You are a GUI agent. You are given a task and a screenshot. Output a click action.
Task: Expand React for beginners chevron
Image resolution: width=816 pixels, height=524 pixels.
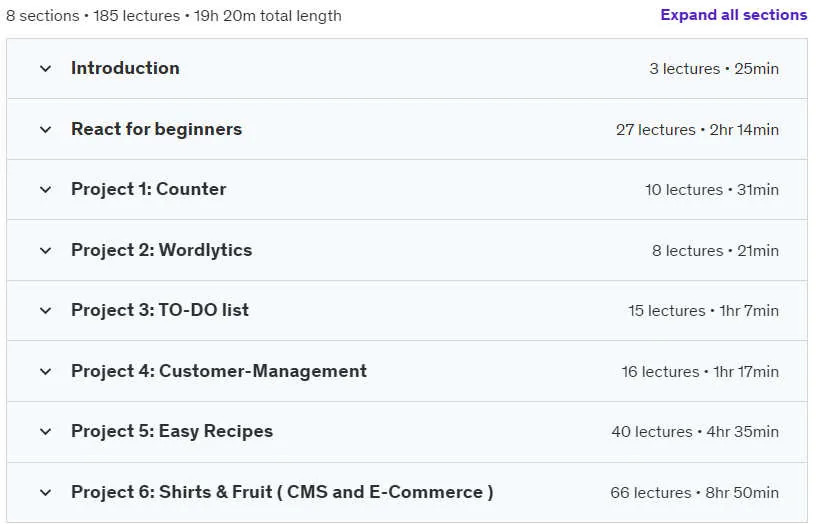[46, 130]
